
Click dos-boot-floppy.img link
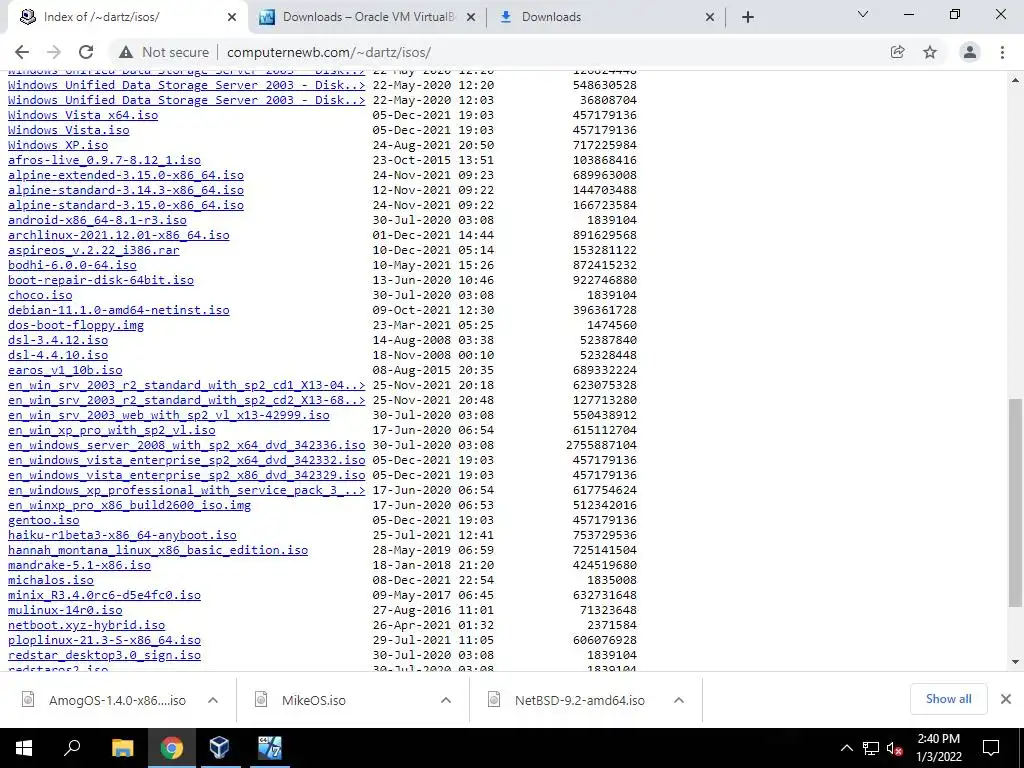76,325
